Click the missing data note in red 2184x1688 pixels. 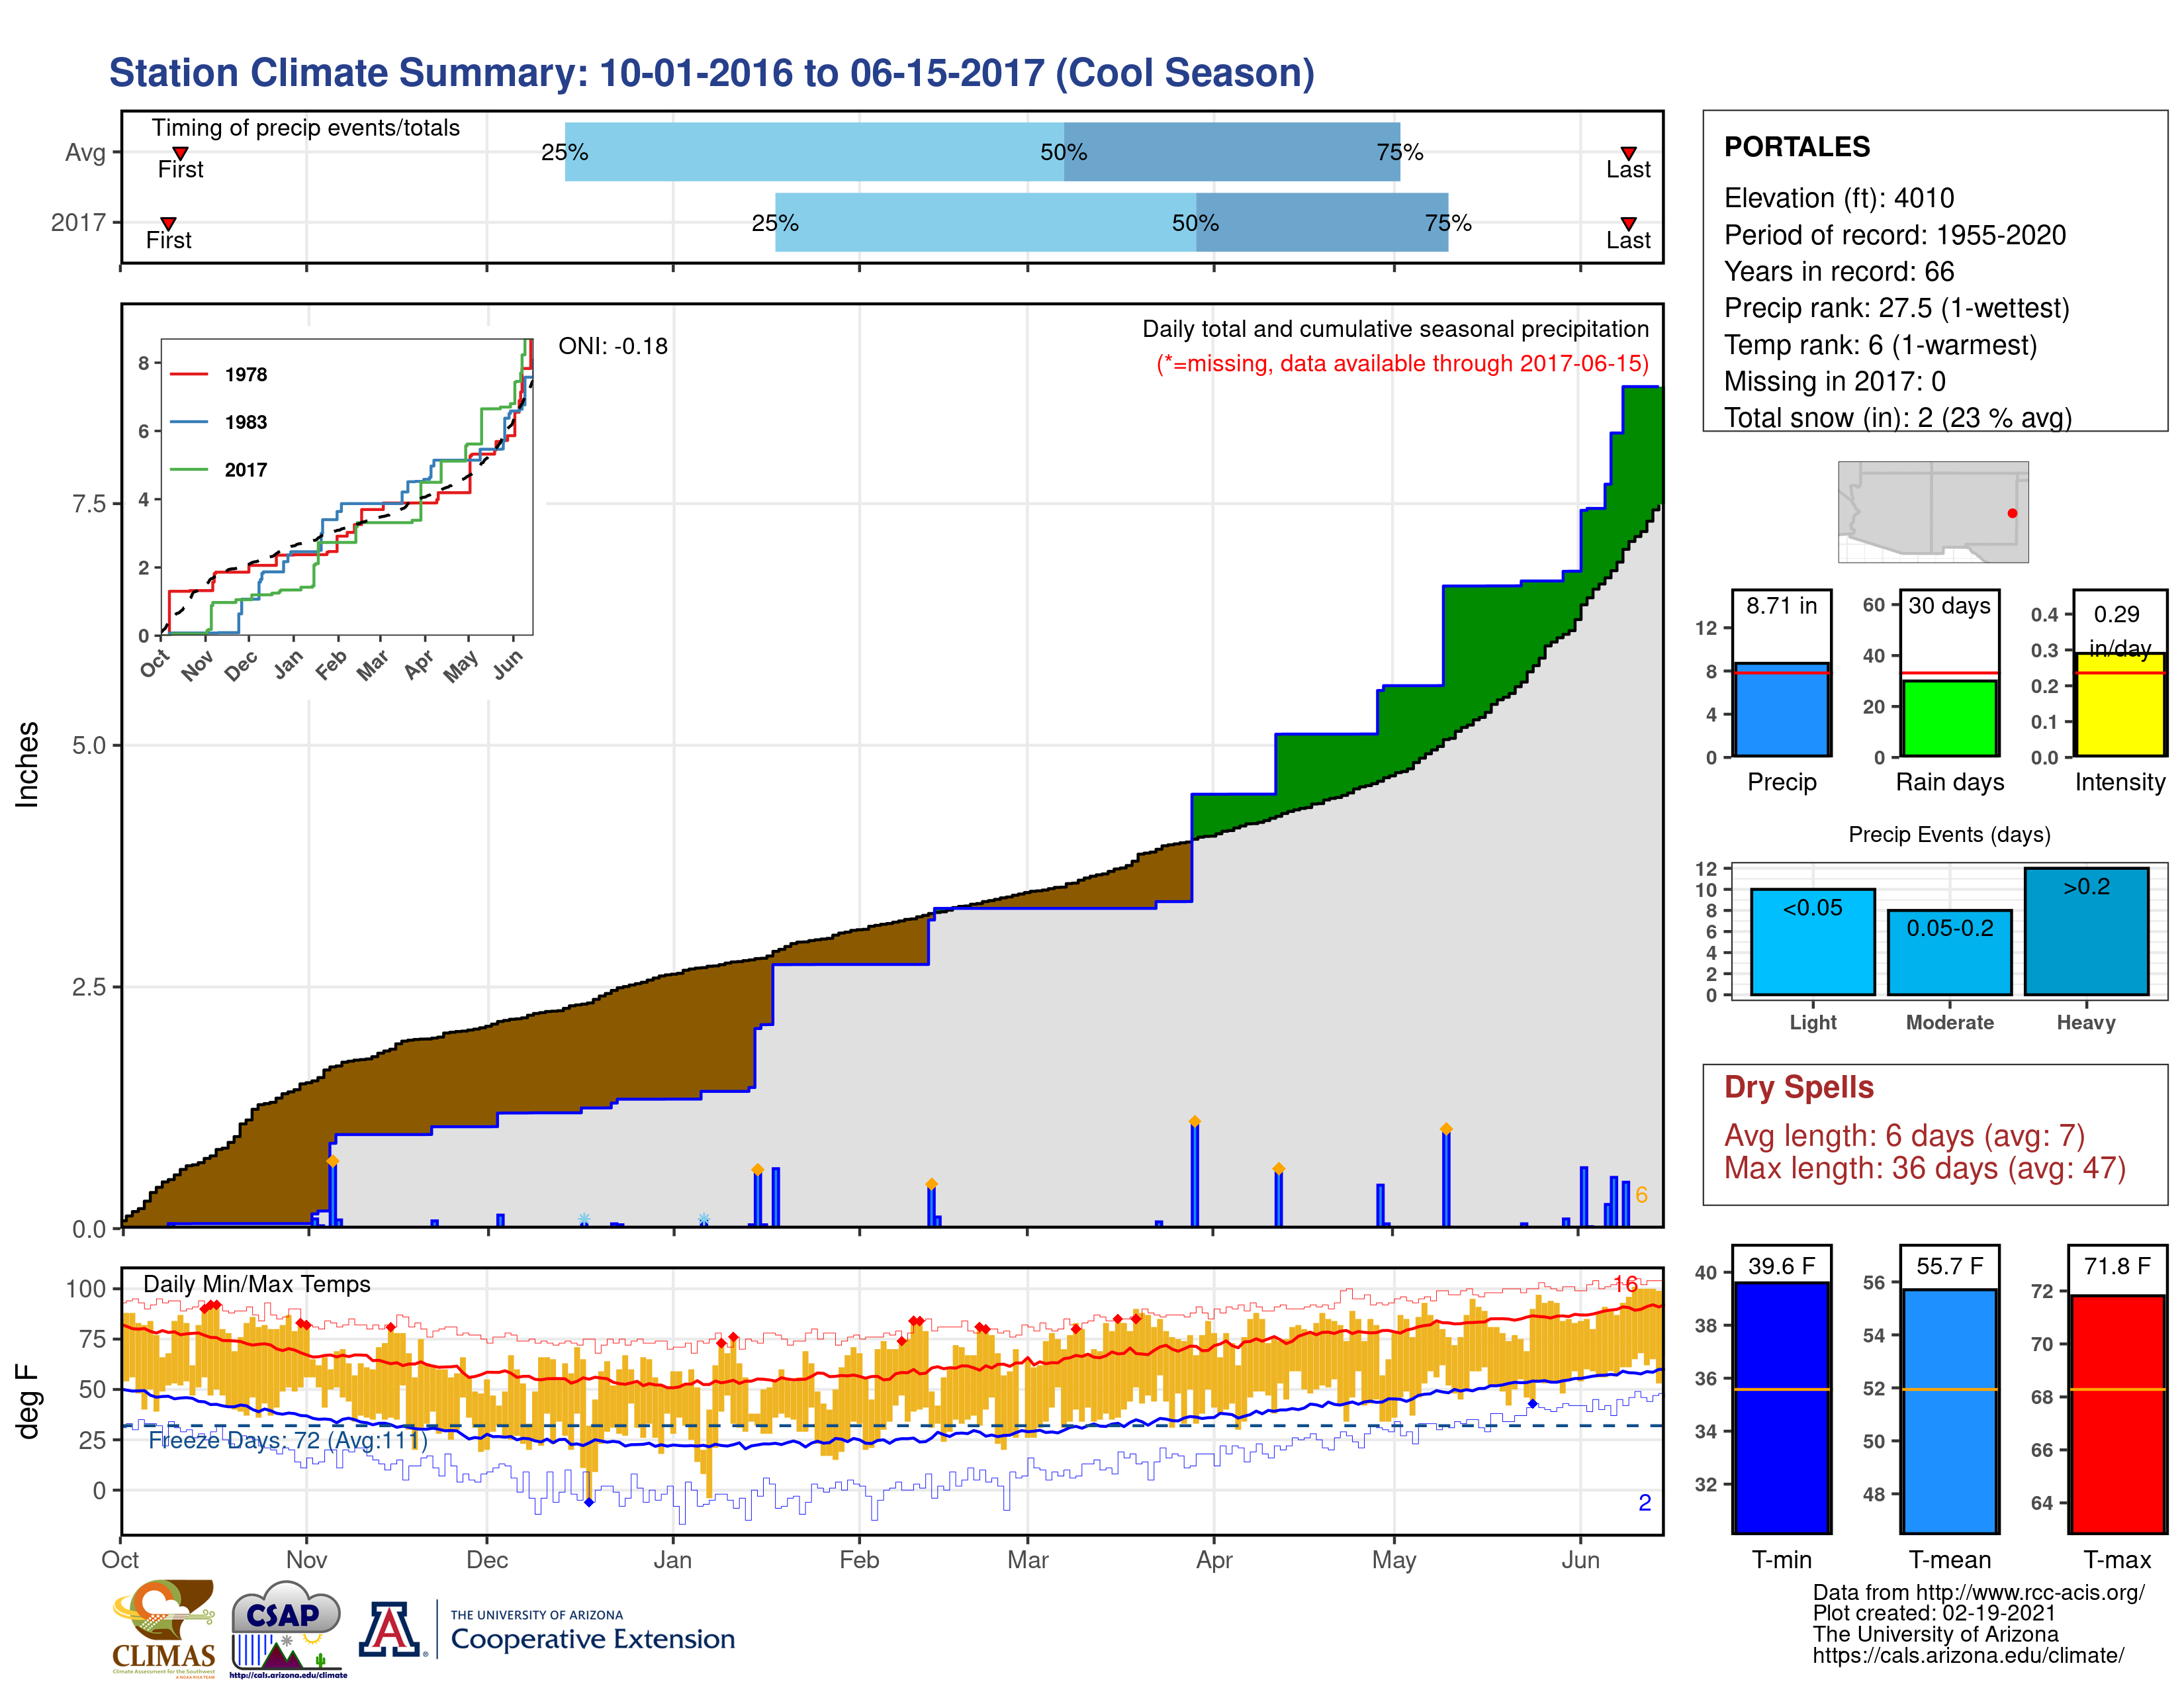tap(1402, 363)
